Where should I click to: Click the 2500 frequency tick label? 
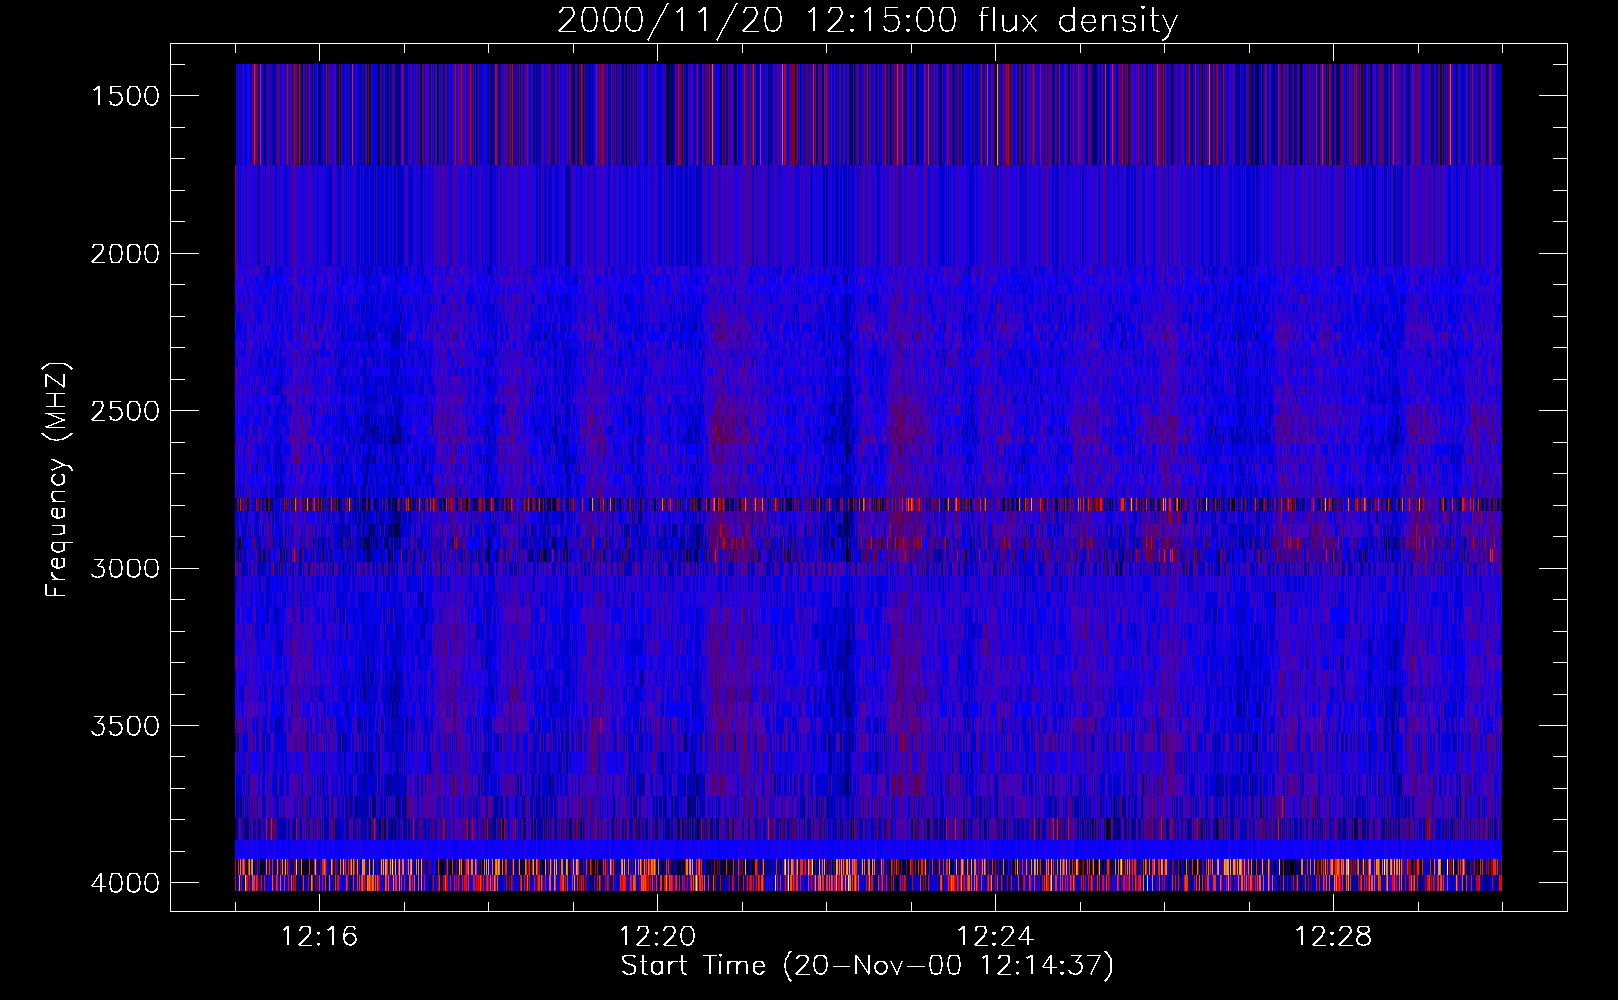(125, 411)
